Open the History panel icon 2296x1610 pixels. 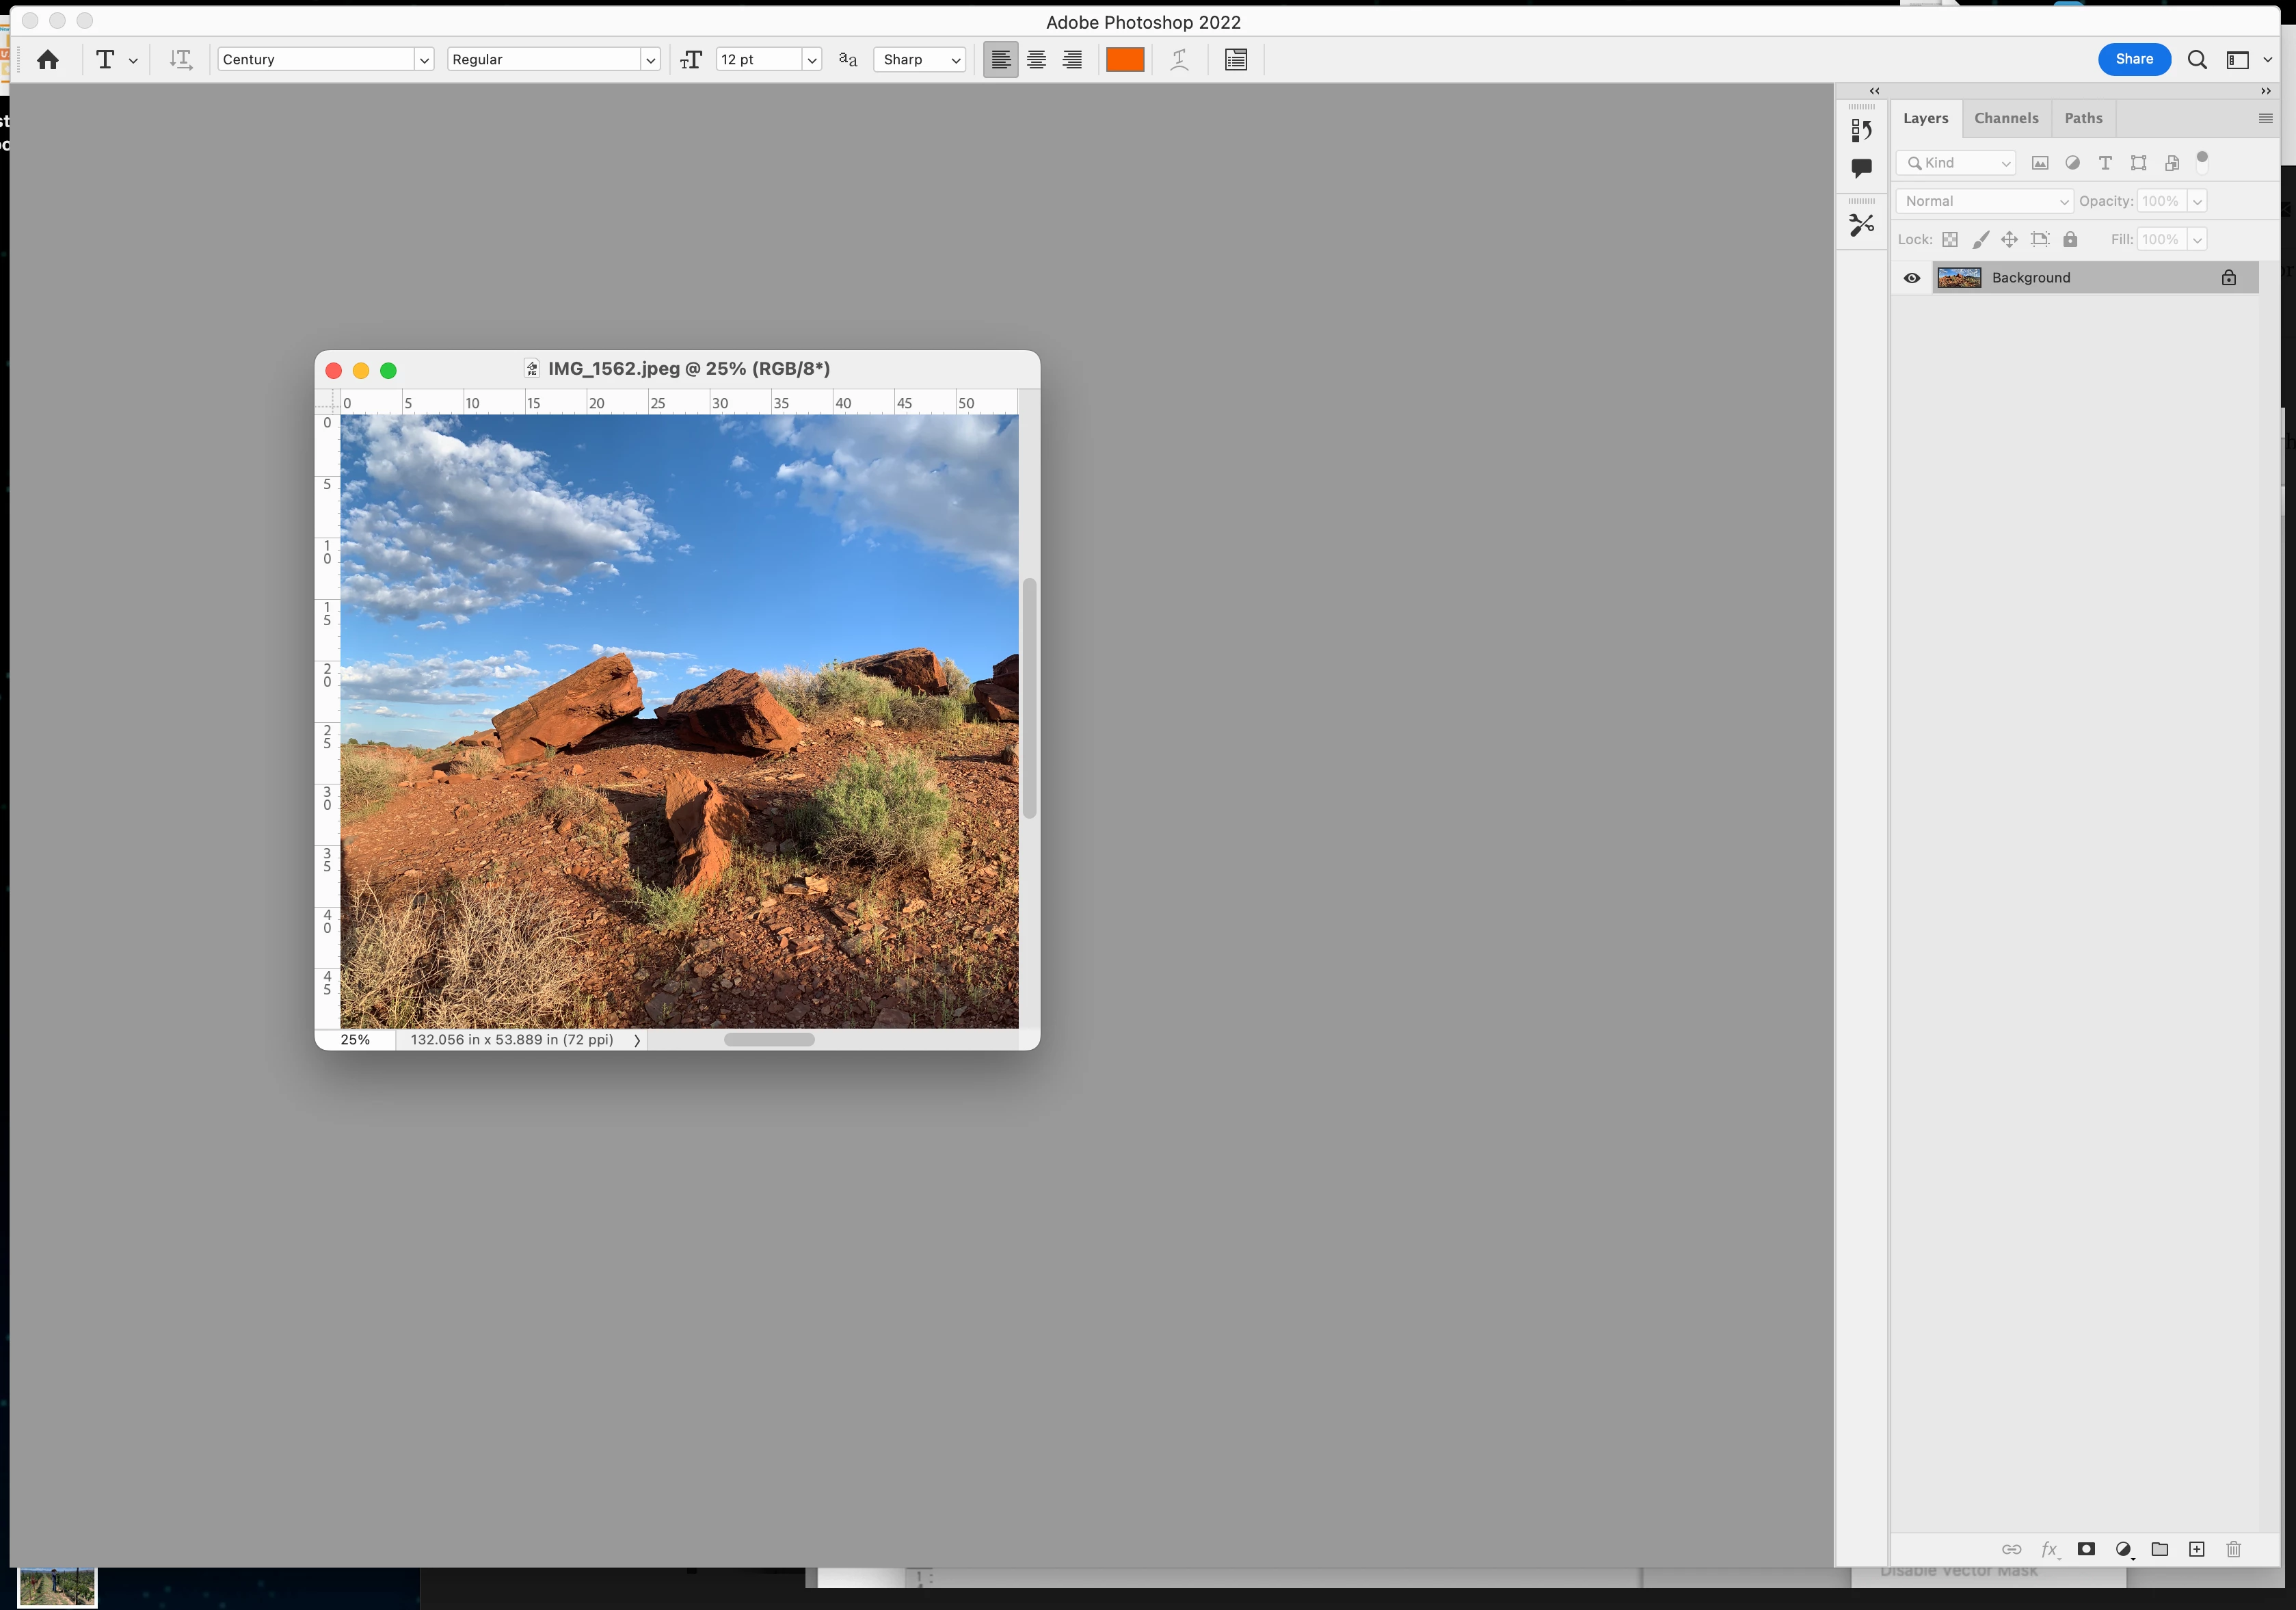[x=1861, y=130]
